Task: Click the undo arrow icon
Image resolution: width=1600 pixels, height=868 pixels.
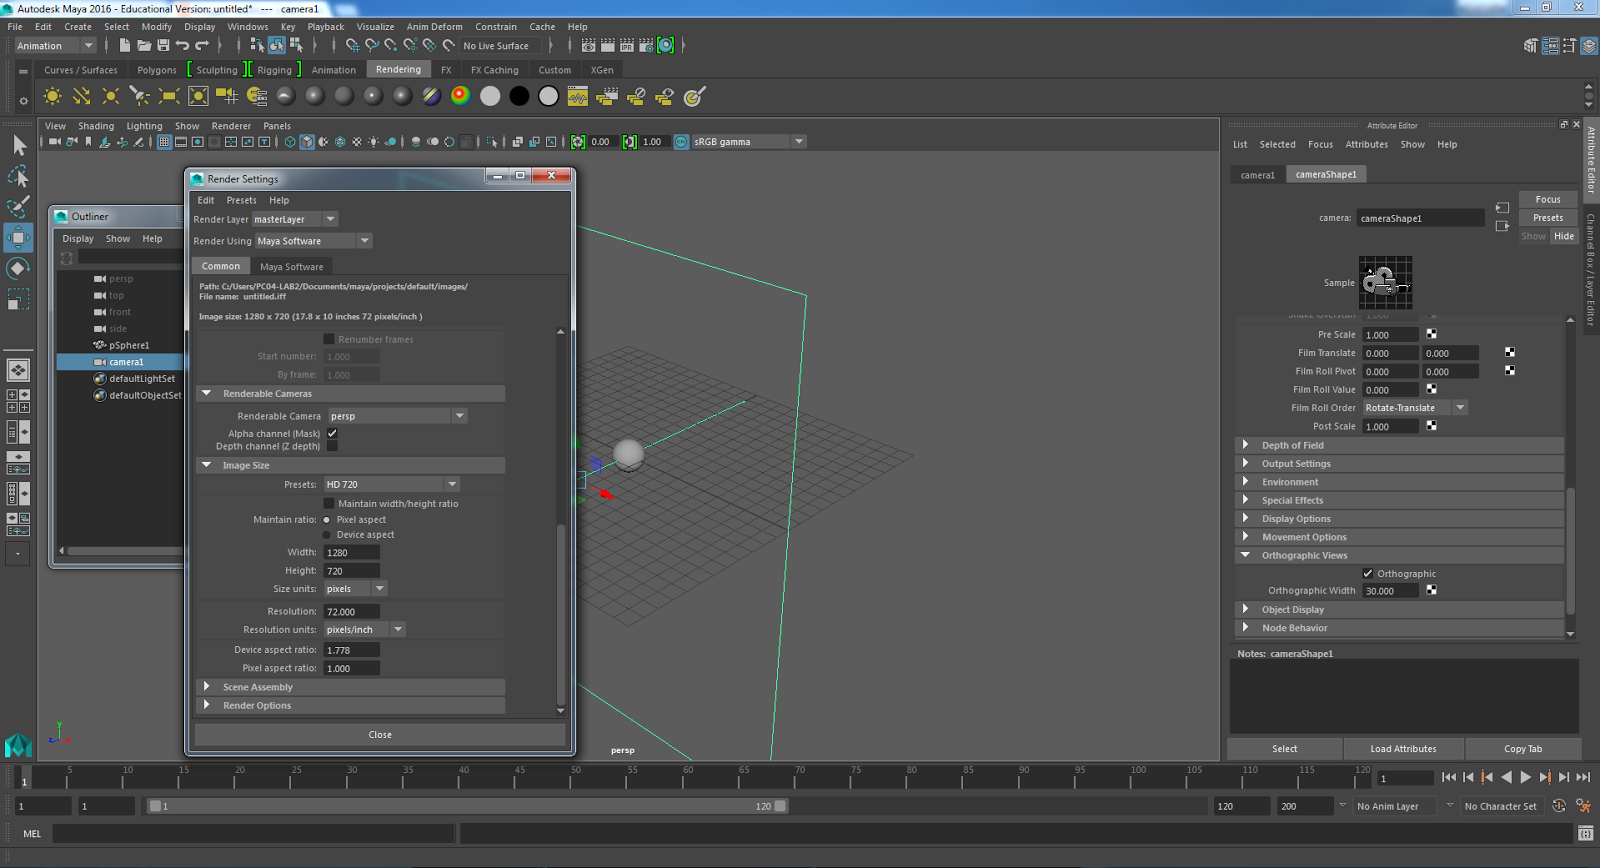Action: pos(182,46)
